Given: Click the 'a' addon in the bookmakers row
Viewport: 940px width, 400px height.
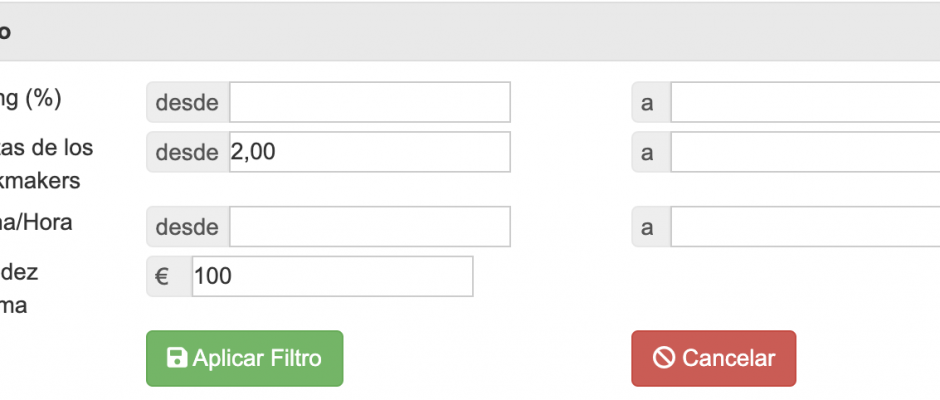Looking at the screenshot, I should (x=648, y=152).
